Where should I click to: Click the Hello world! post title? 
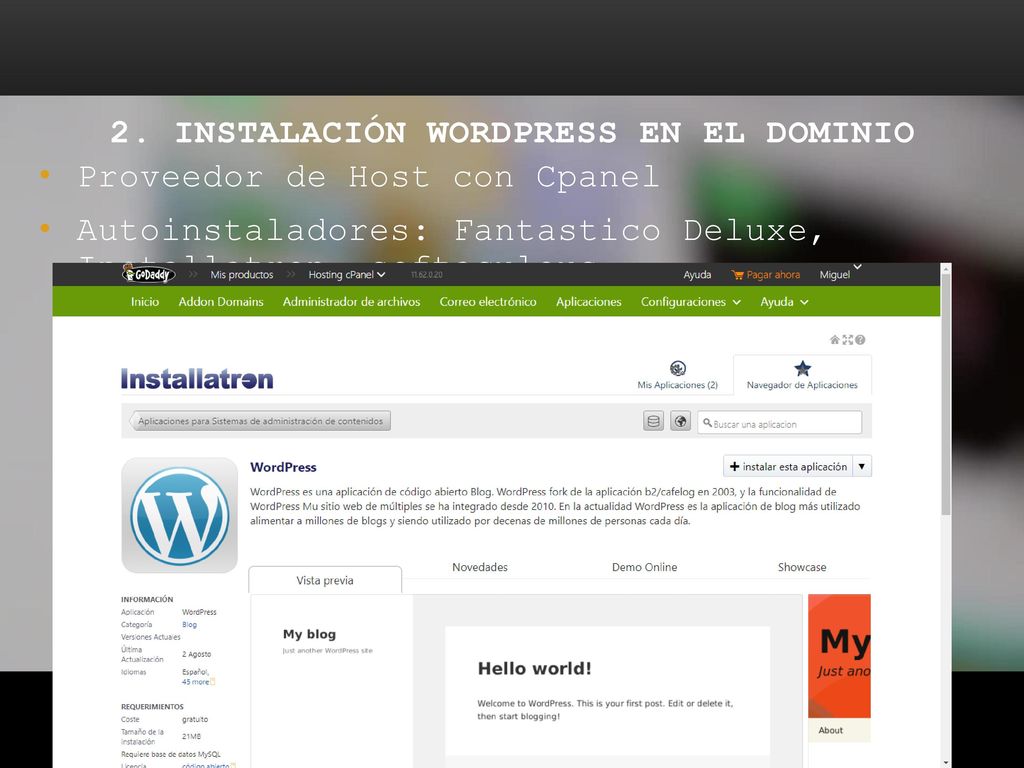coord(534,669)
